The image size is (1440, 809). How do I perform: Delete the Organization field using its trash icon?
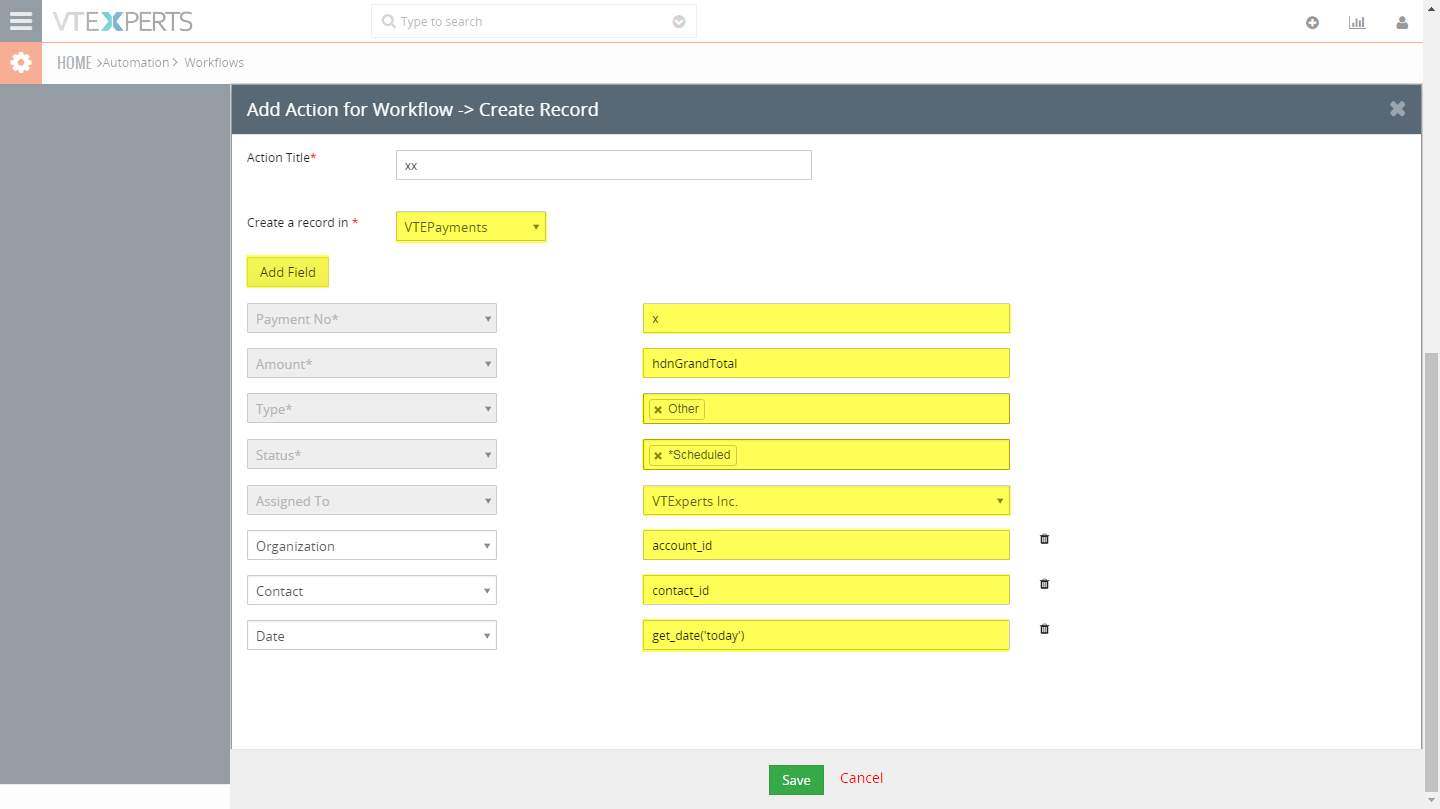tap(1043, 539)
